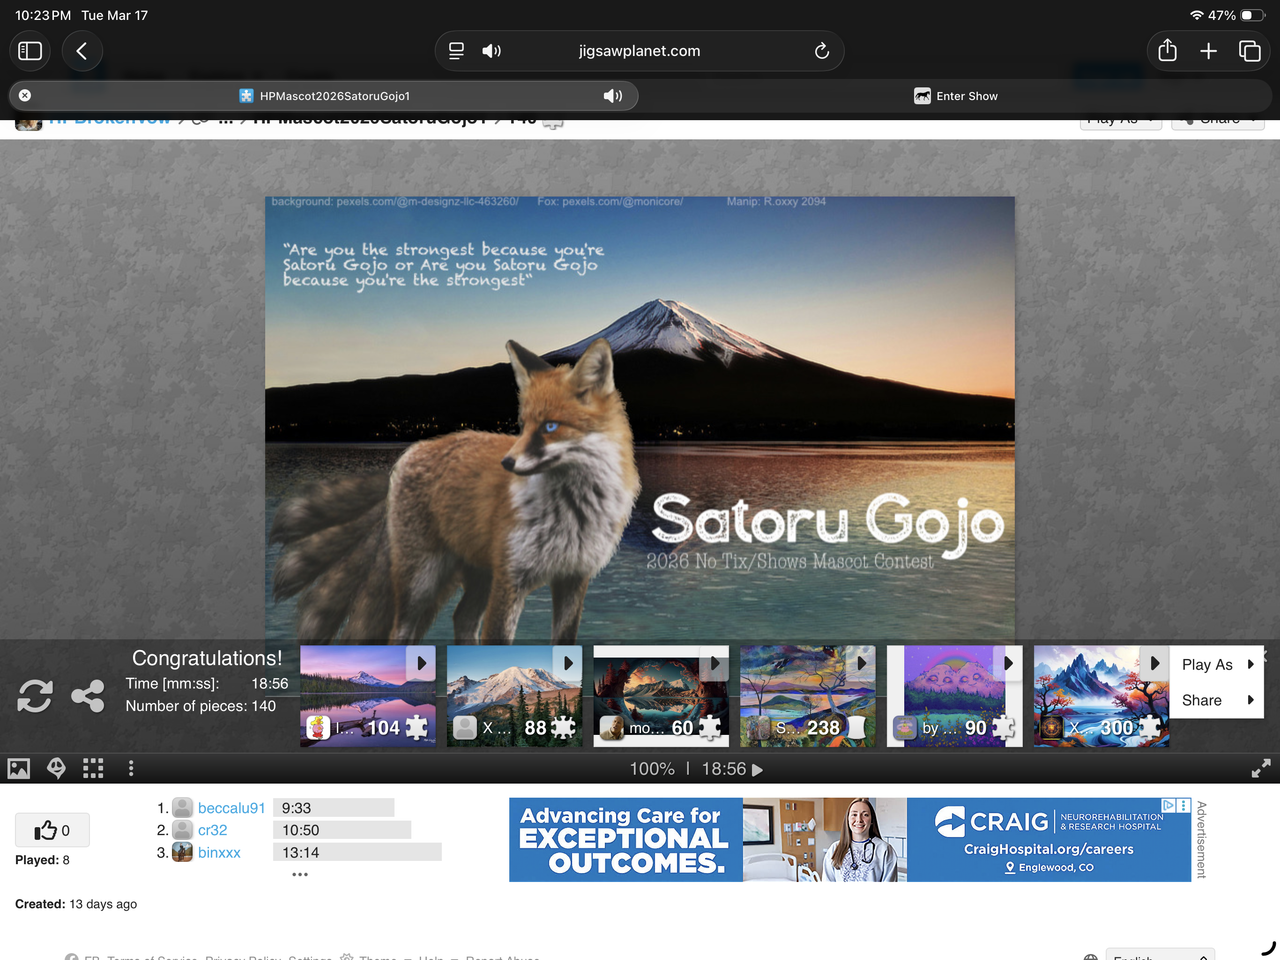Toggle the Safari sidebar icon
The image size is (1280, 960).
pos(30,51)
